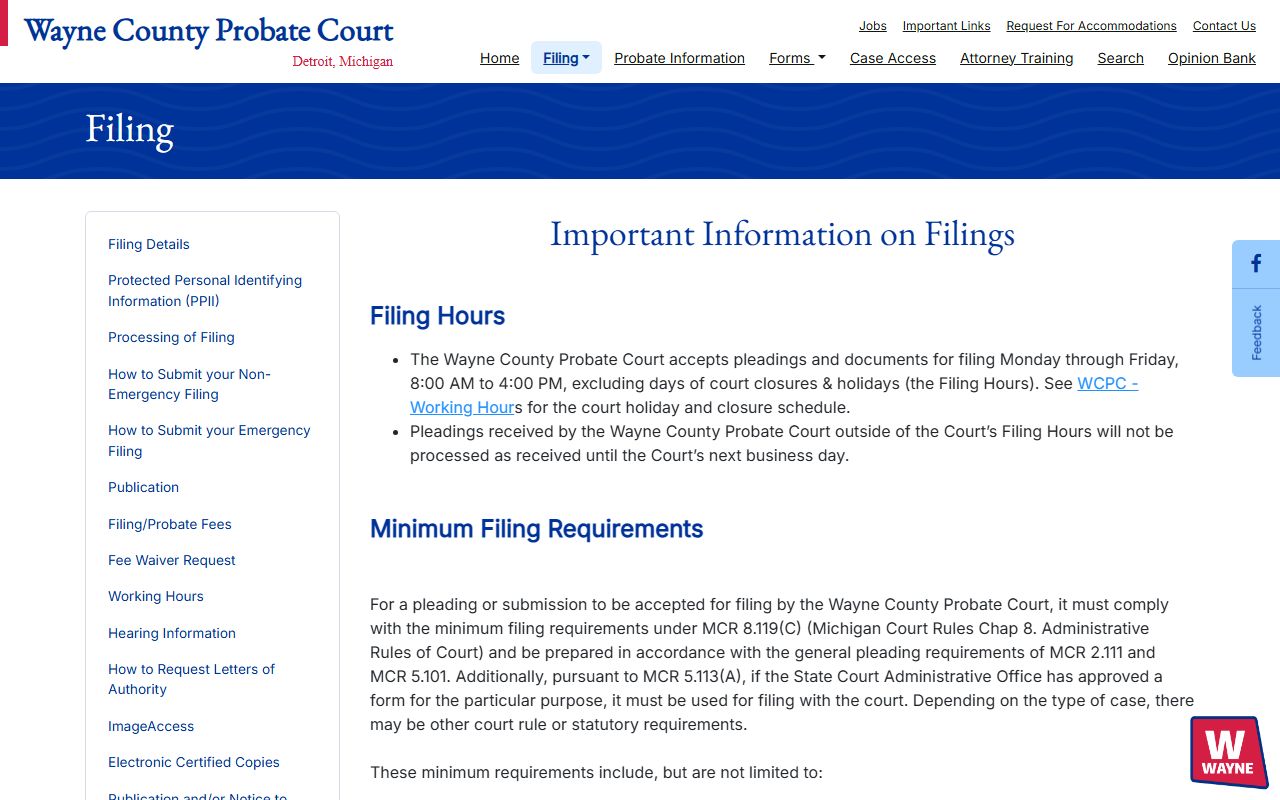Open the Search menu item
The width and height of the screenshot is (1280, 800).
[x=1120, y=58]
